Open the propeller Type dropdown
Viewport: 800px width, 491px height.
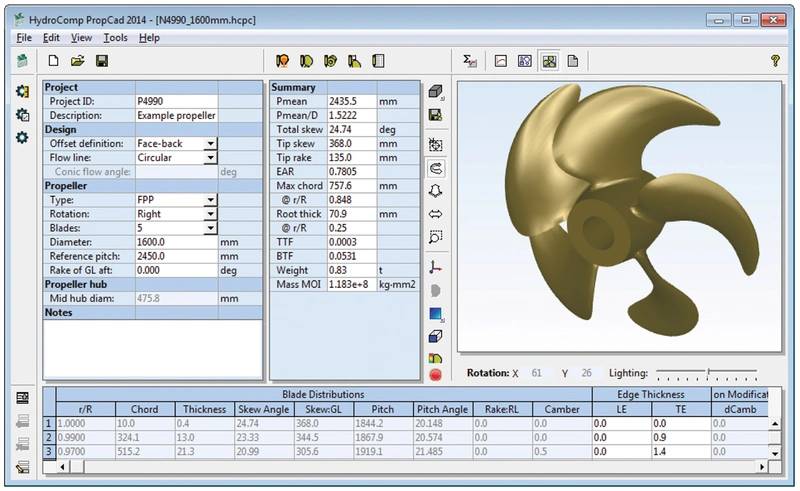click(210, 200)
